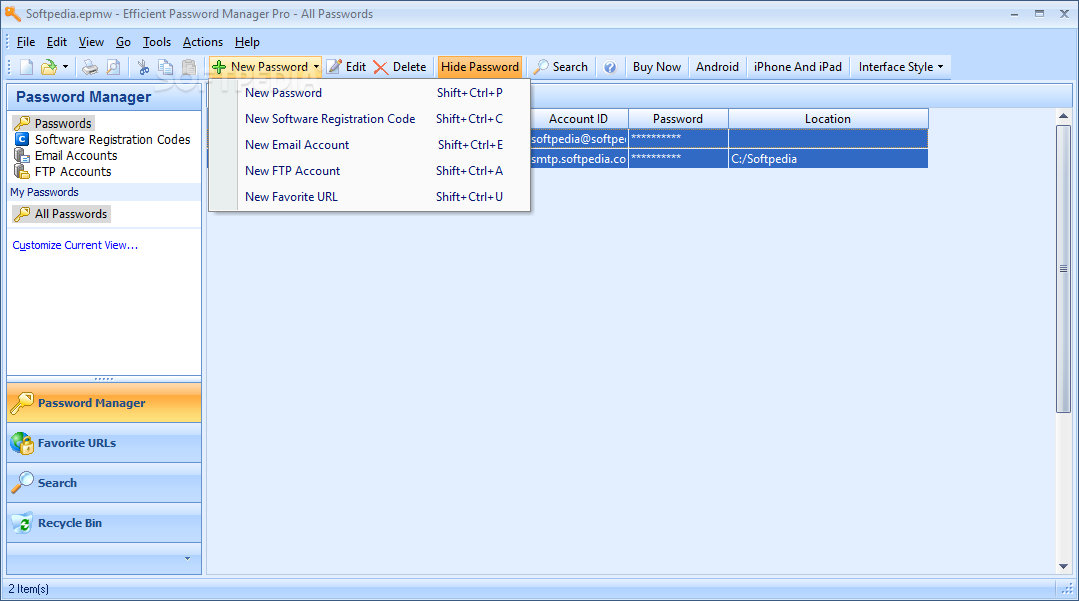1079x601 pixels.
Task: Choose New Password from dropdown menu
Action: (x=370, y=93)
